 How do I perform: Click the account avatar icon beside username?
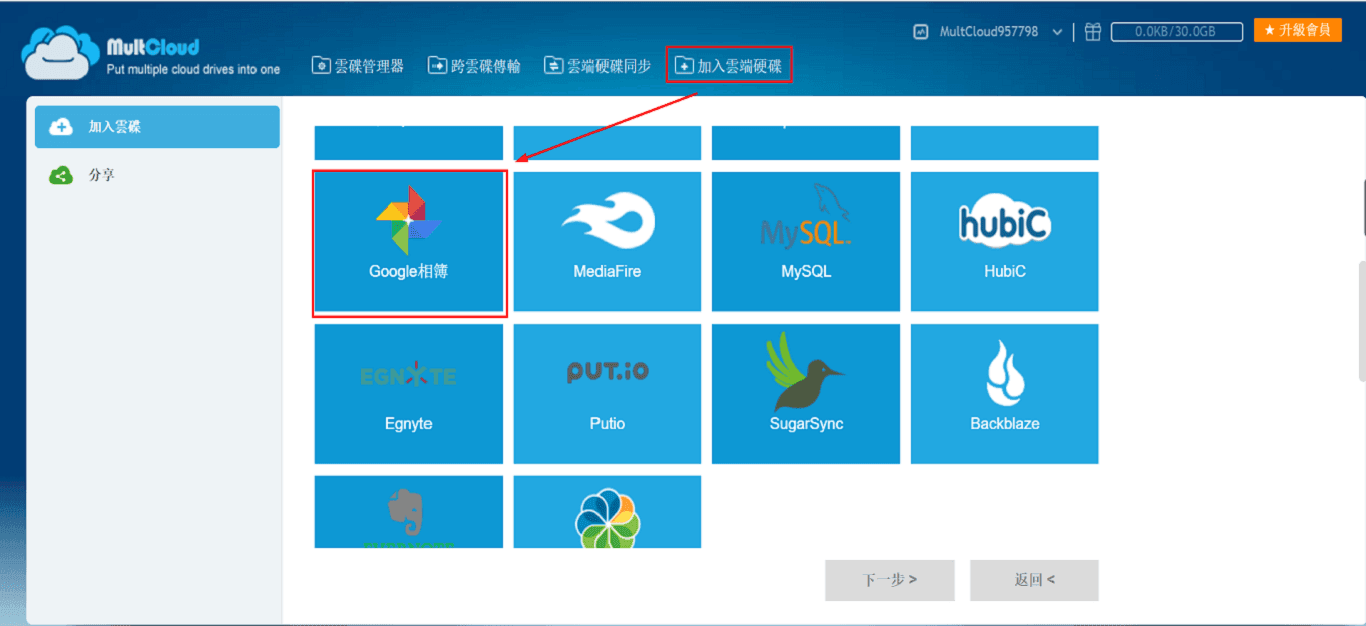921,32
